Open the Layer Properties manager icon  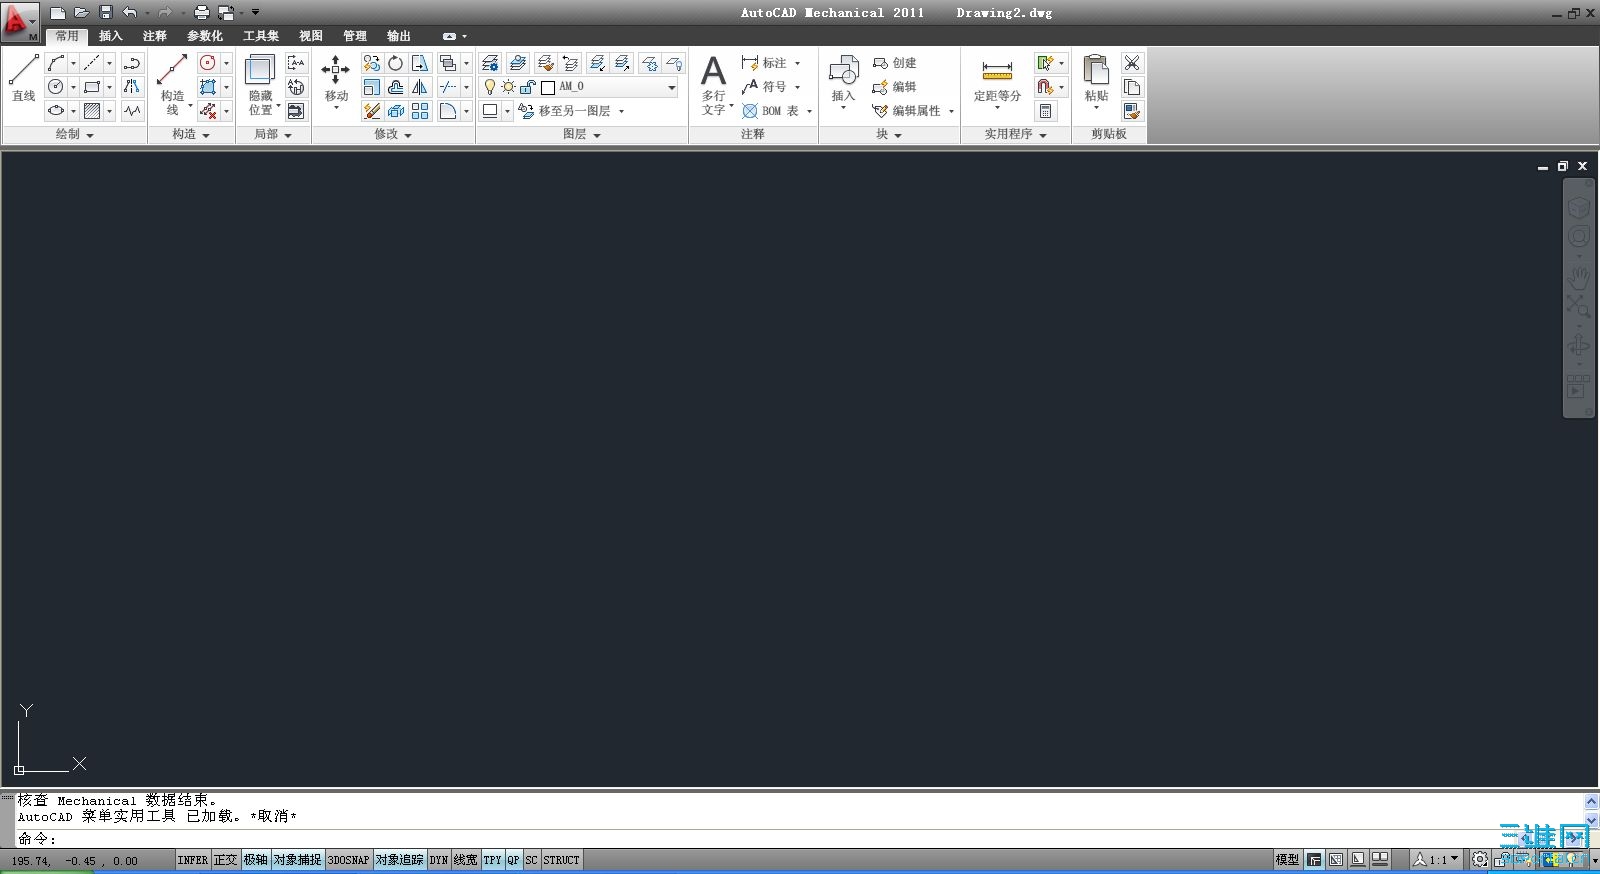click(x=490, y=63)
